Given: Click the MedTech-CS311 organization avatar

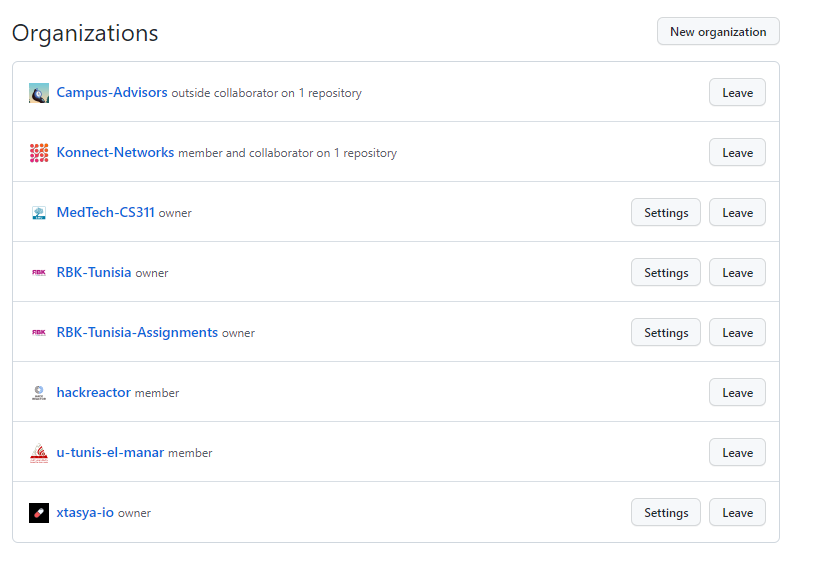Looking at the screenshot, I should (39, 213).
